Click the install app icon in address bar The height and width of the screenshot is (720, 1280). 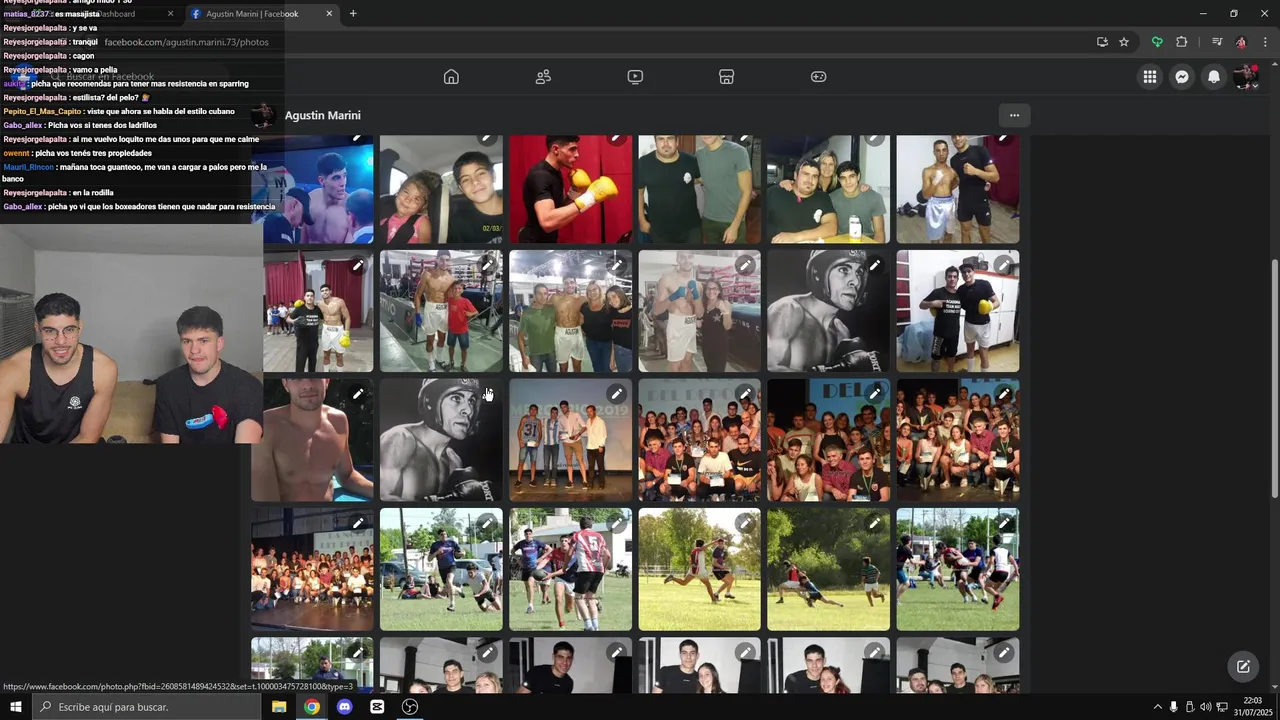1102,42
